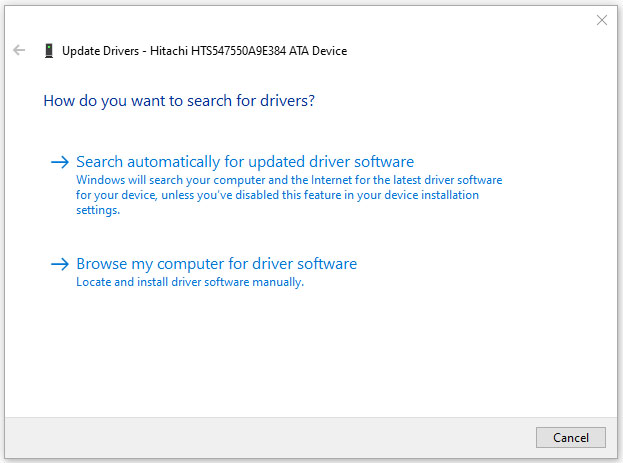
Task: Click the 'Windows will search your computer' description line
Action: (x=288, y=180)
